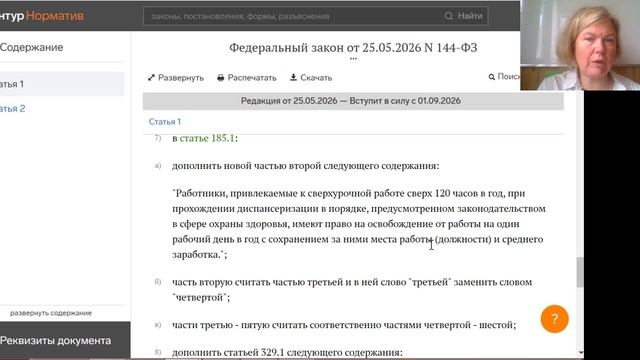Click the document search magnifier icon
This screenshot has height=360, width=640.
(x=491, y=77)
